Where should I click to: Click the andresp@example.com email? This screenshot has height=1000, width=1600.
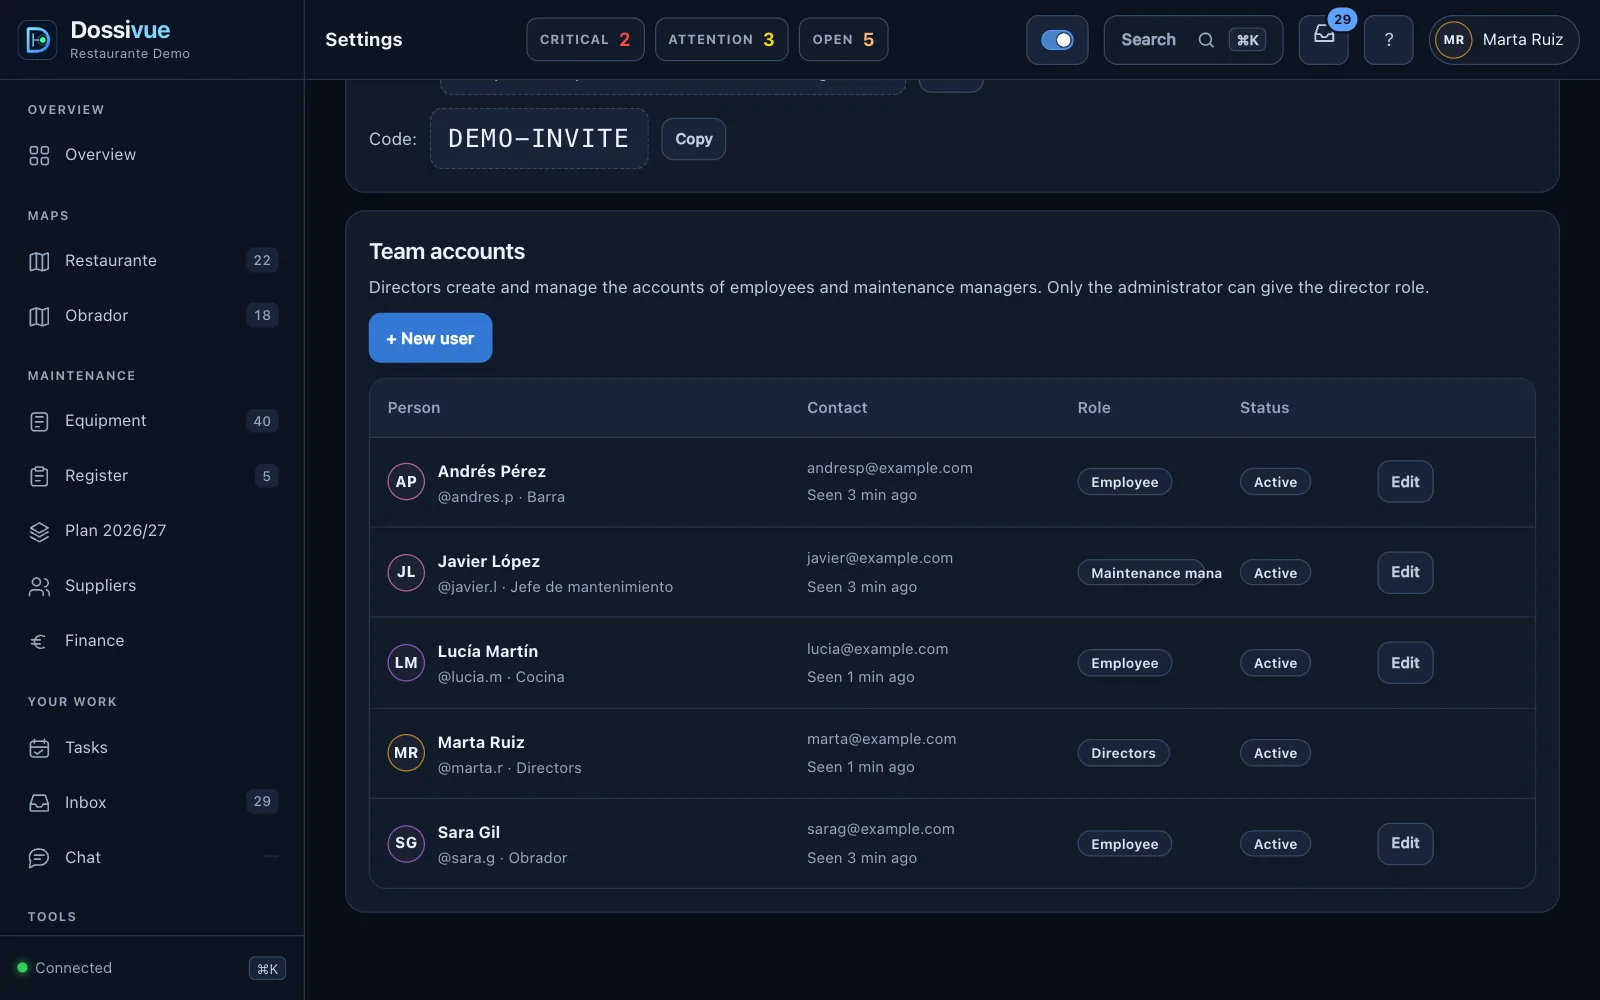click(890, 468)
